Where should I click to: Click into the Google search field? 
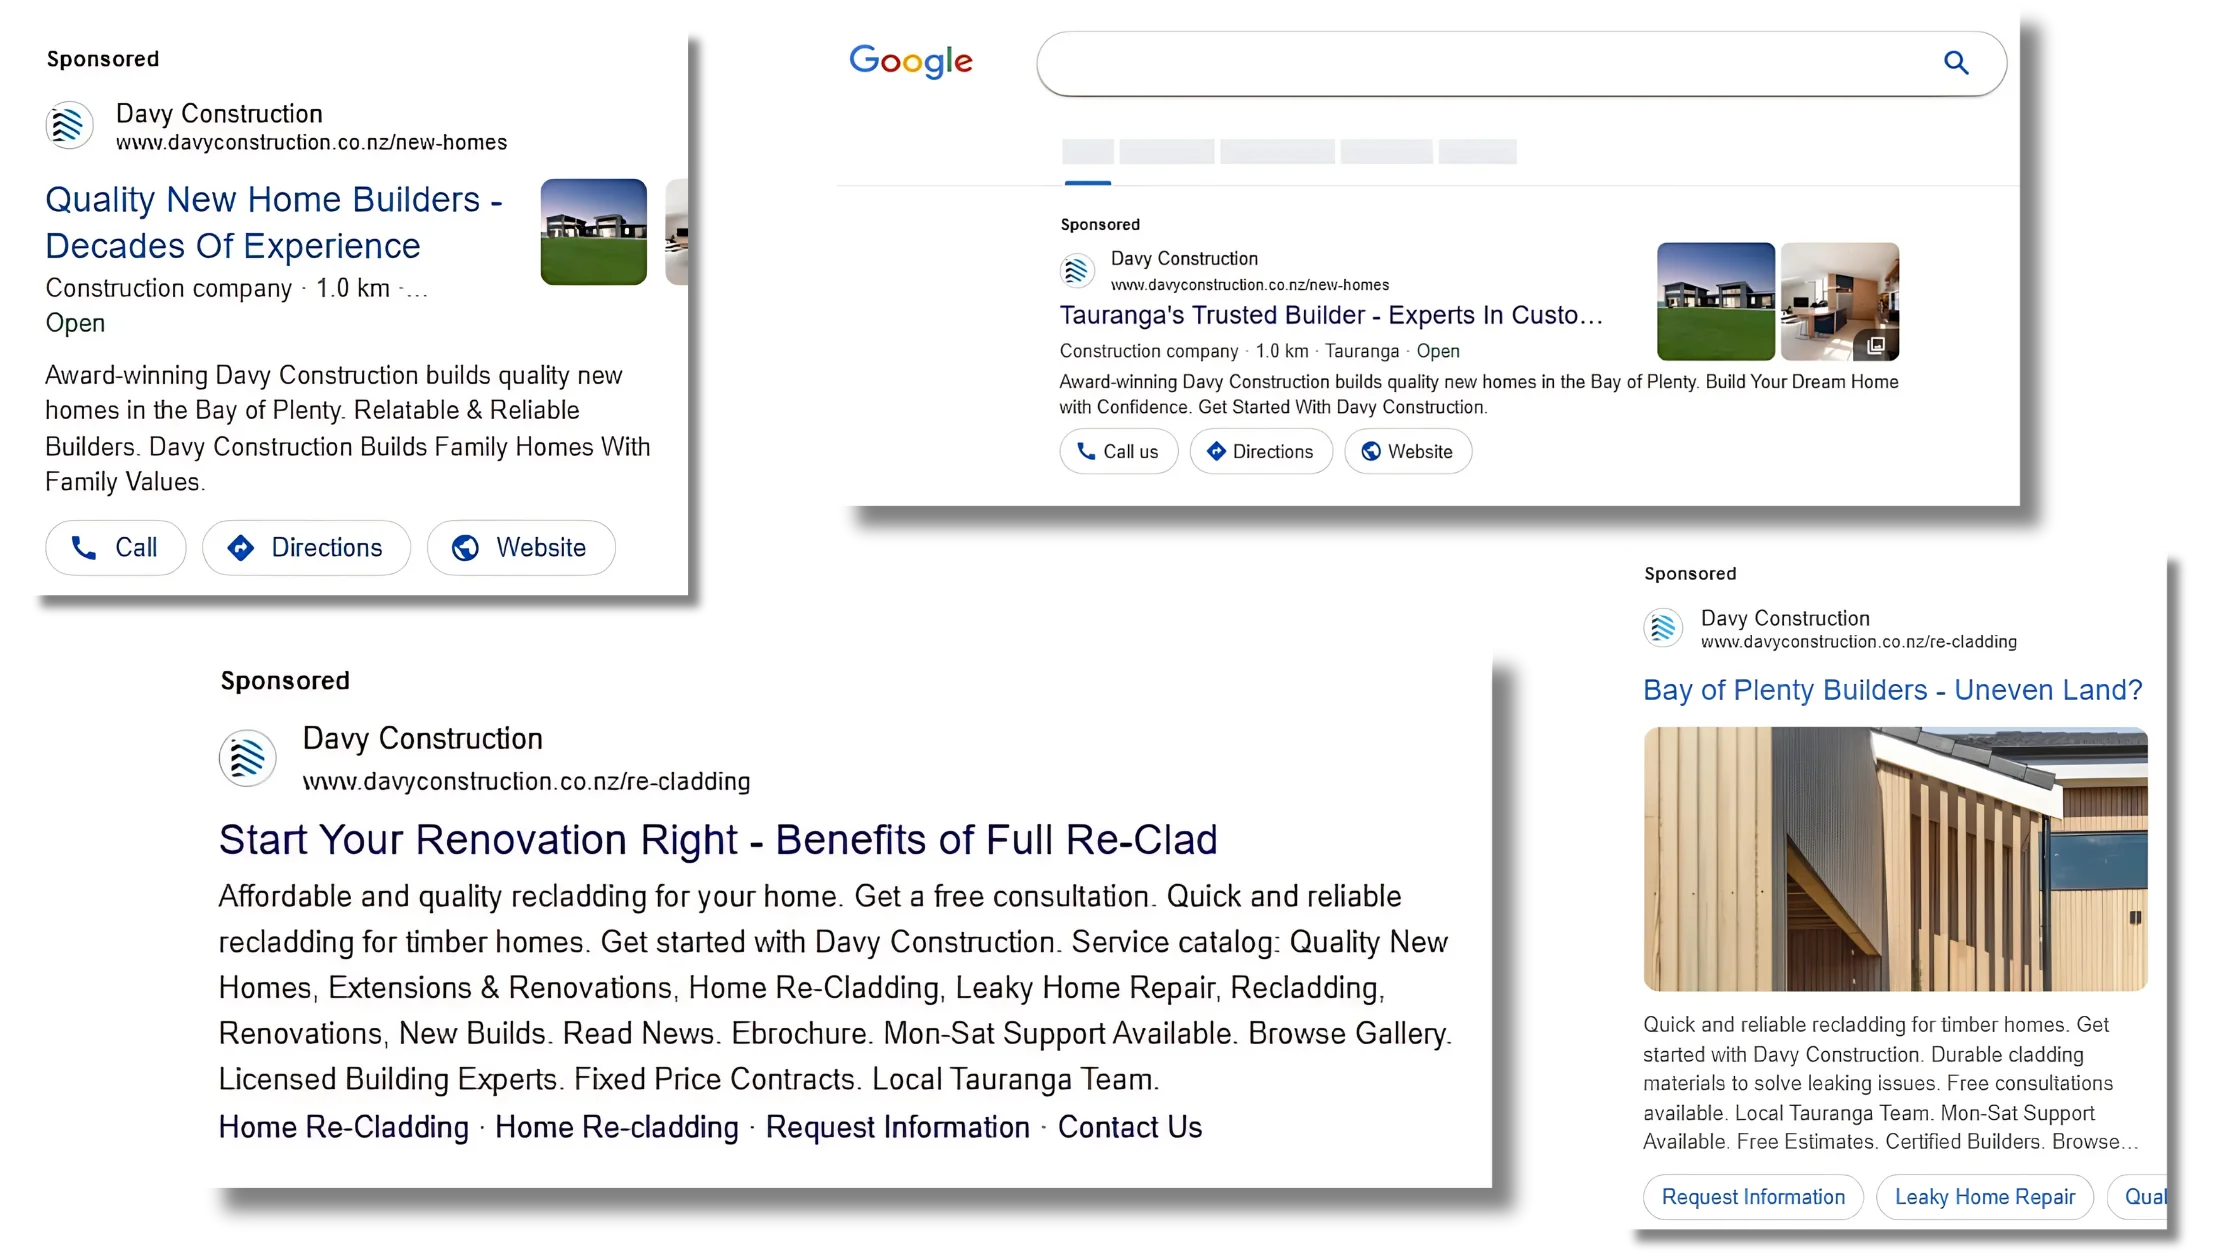1480,64
